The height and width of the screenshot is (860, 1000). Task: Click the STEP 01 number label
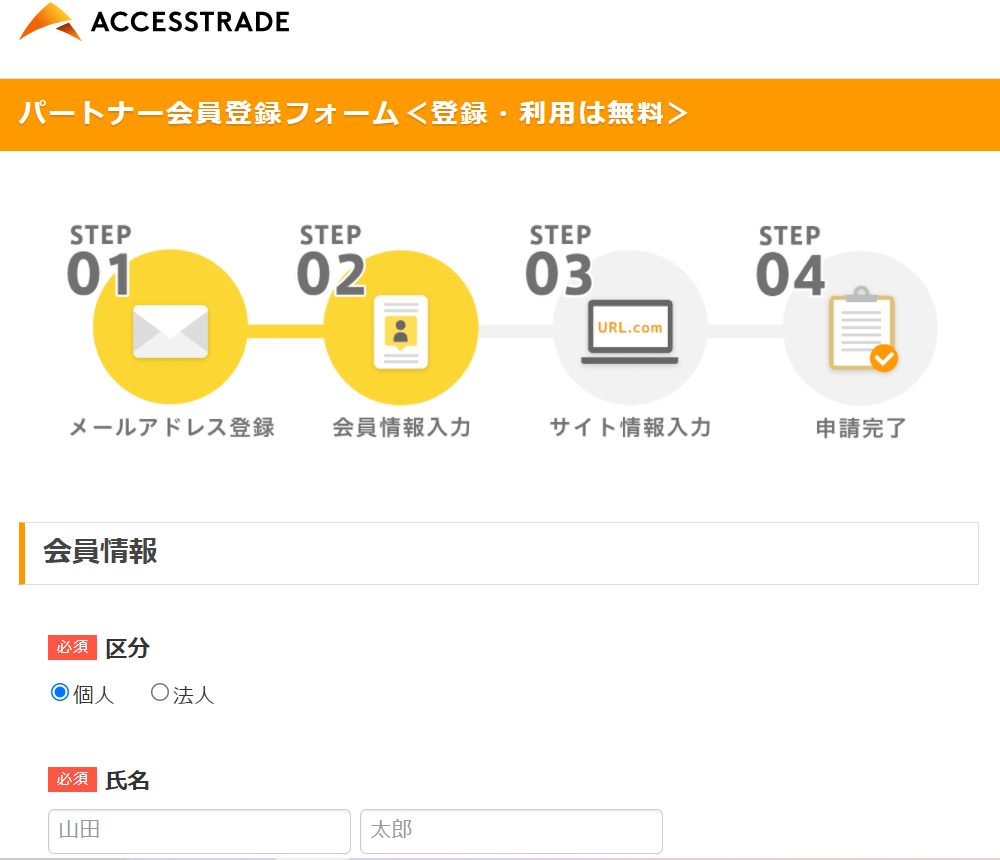pyautogui.click(x=99, y=260)
